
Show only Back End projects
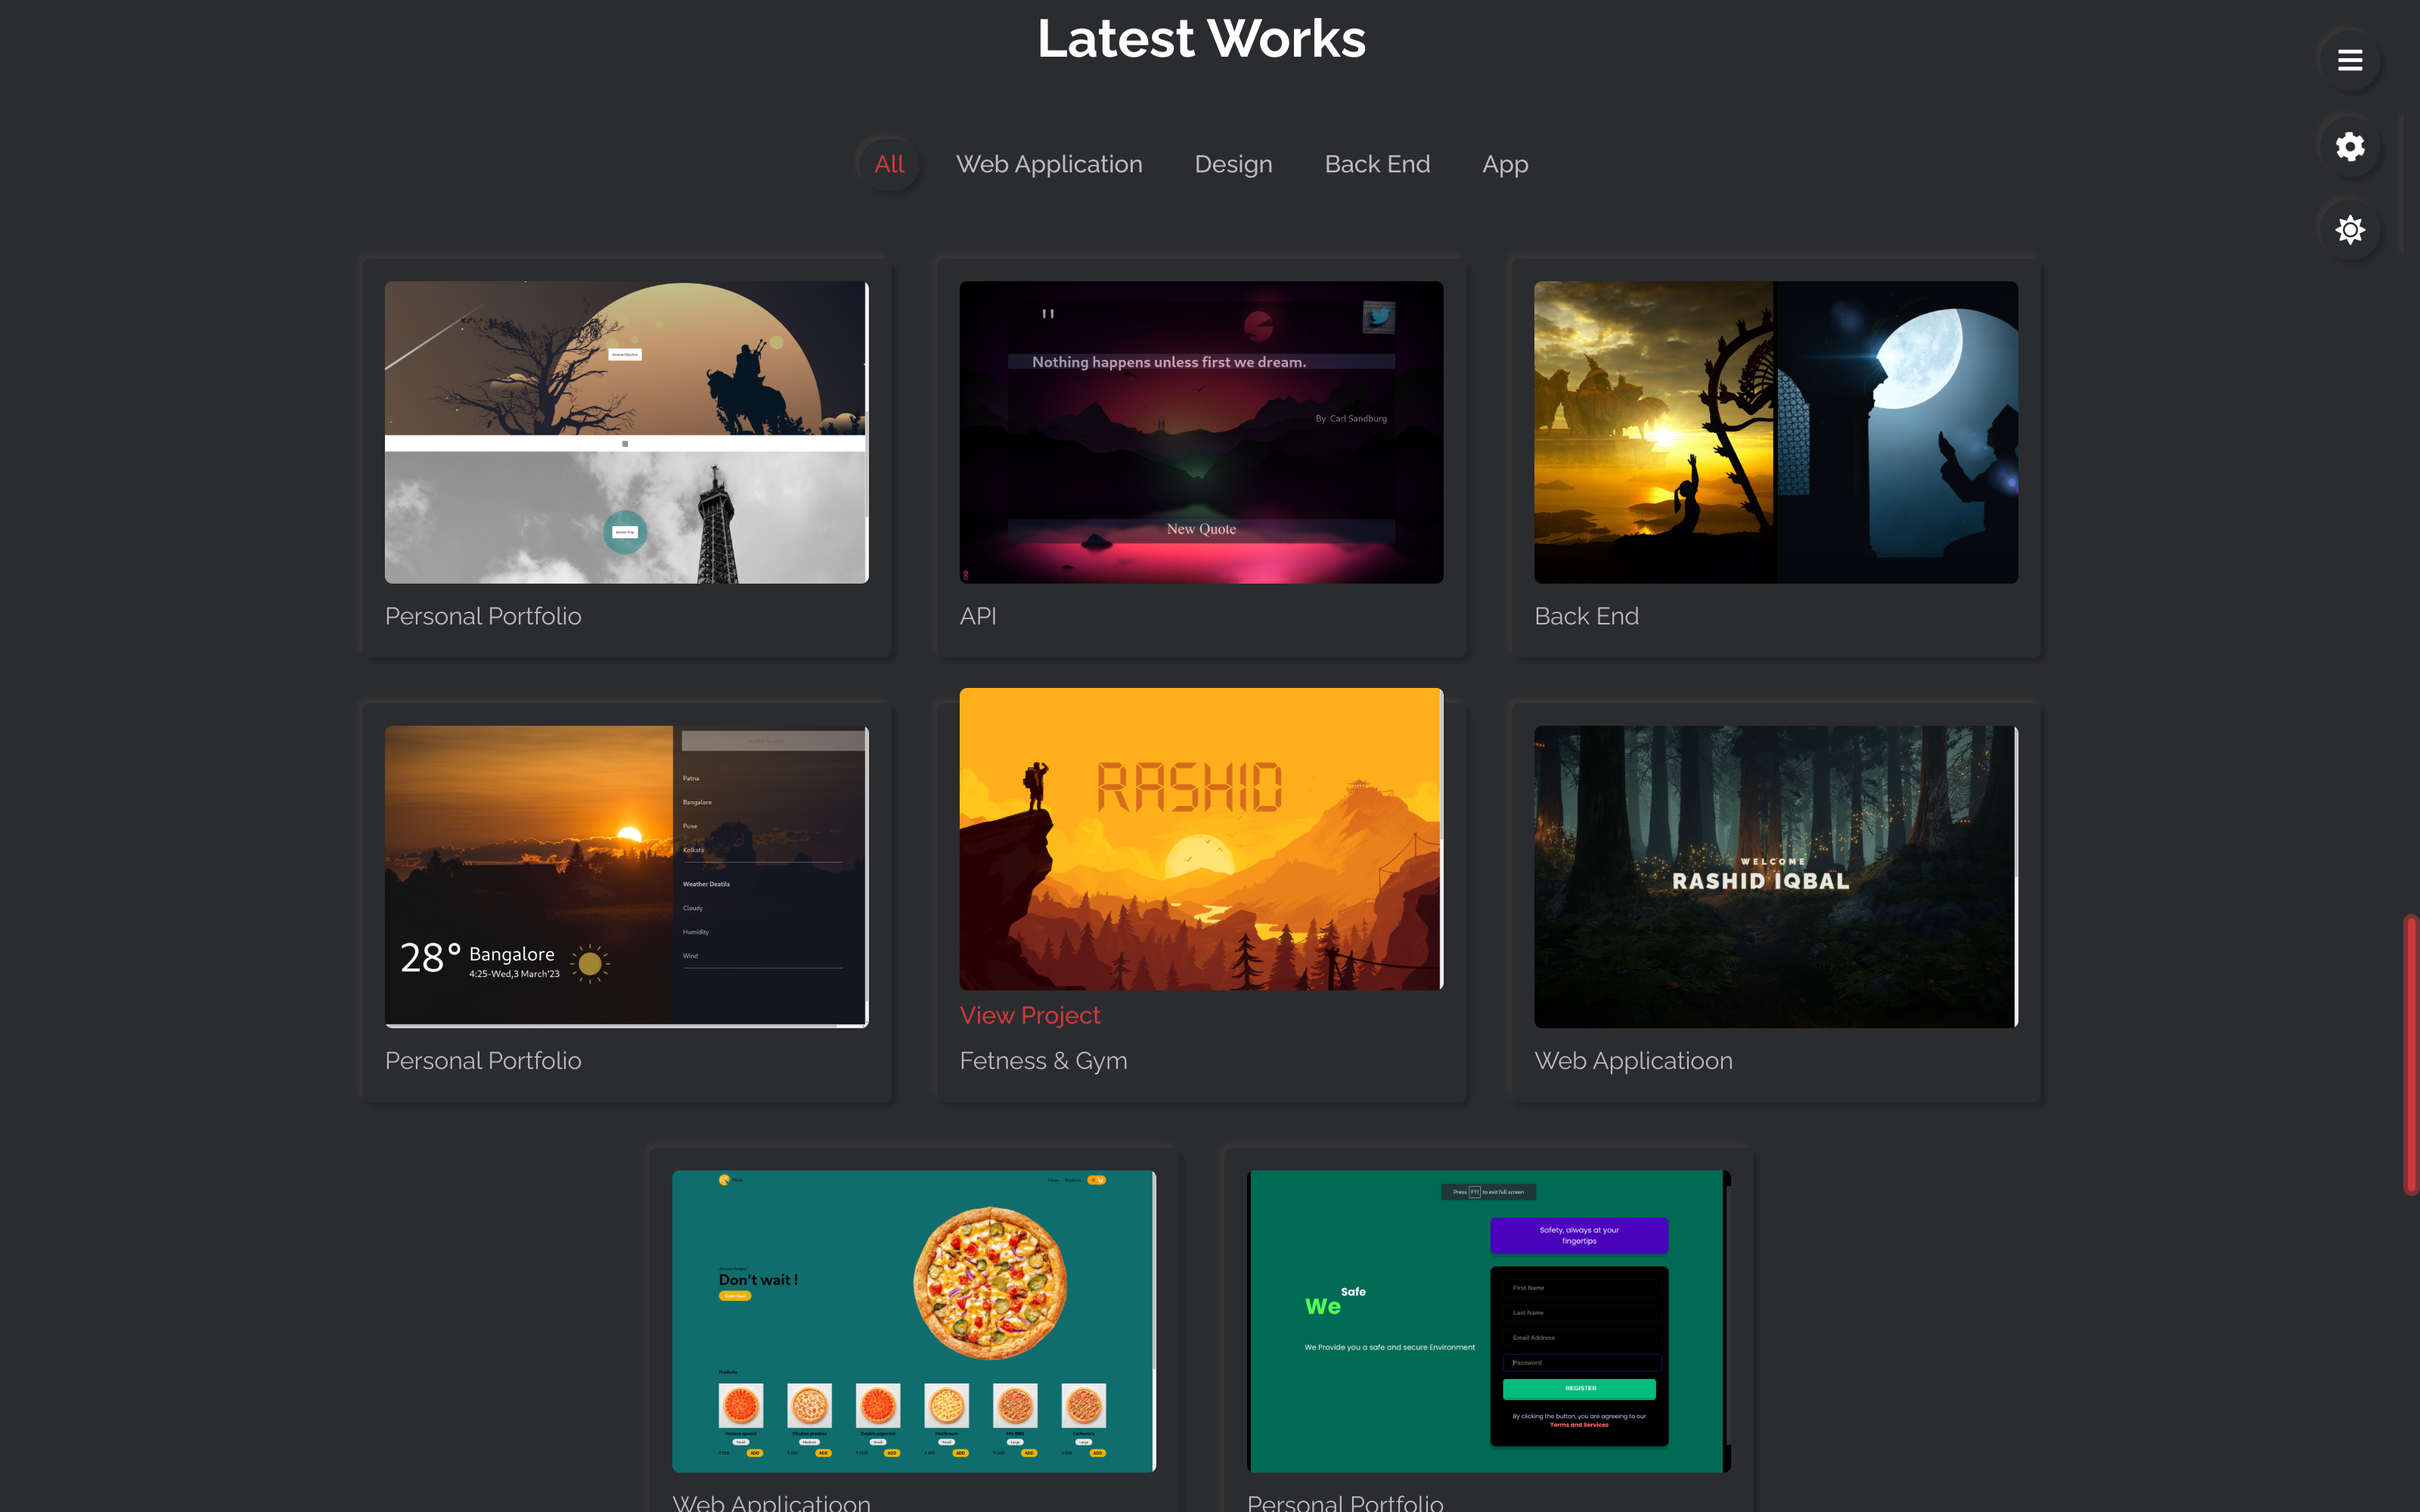[x=1377, y=164]
